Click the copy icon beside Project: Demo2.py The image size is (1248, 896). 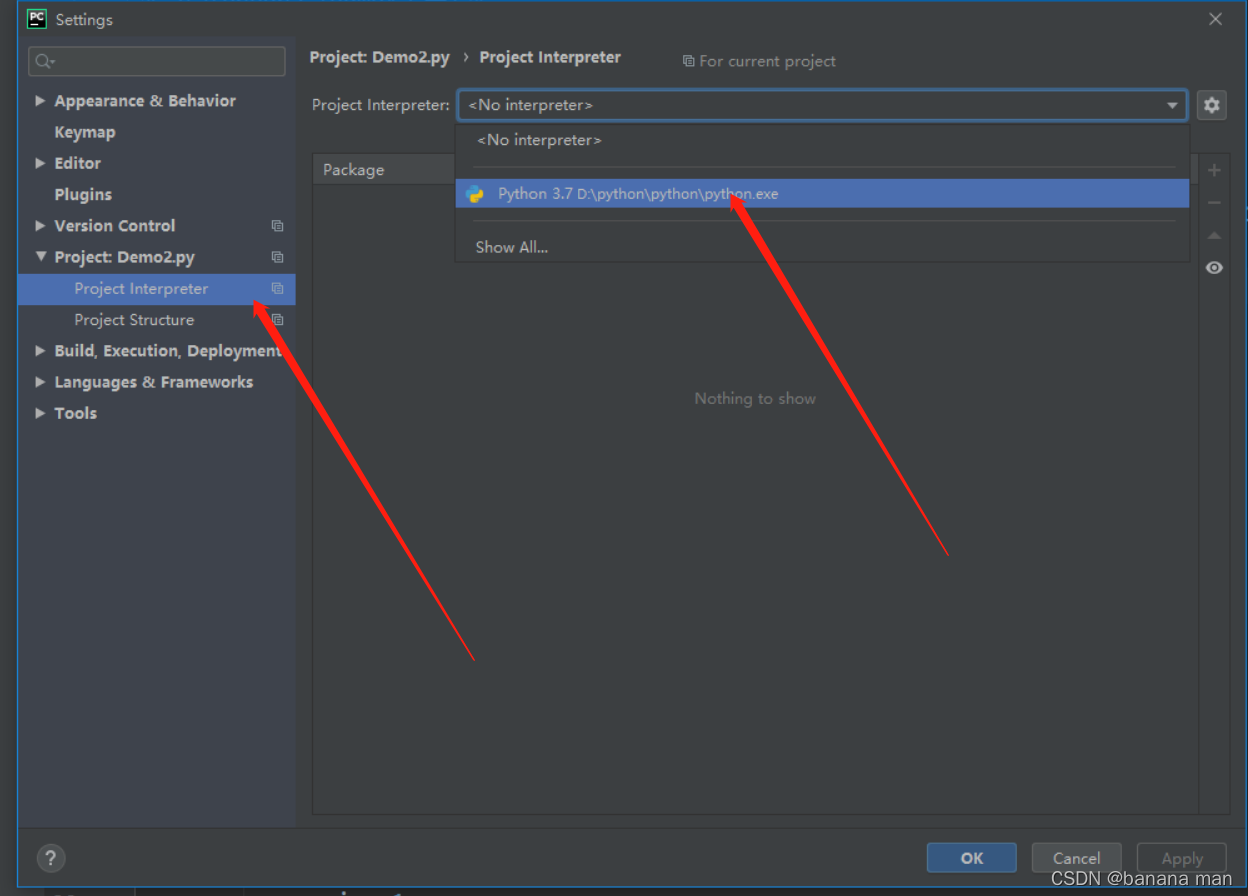point(277,257)
